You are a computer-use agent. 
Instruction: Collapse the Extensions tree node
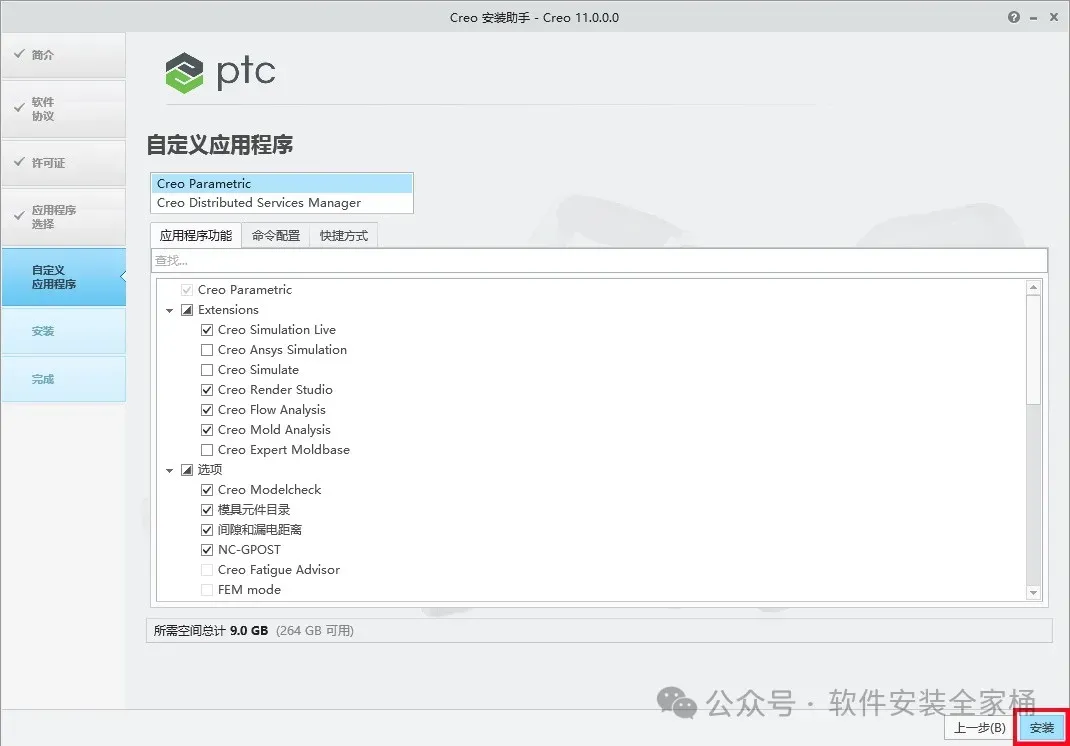tap(169, 311)
